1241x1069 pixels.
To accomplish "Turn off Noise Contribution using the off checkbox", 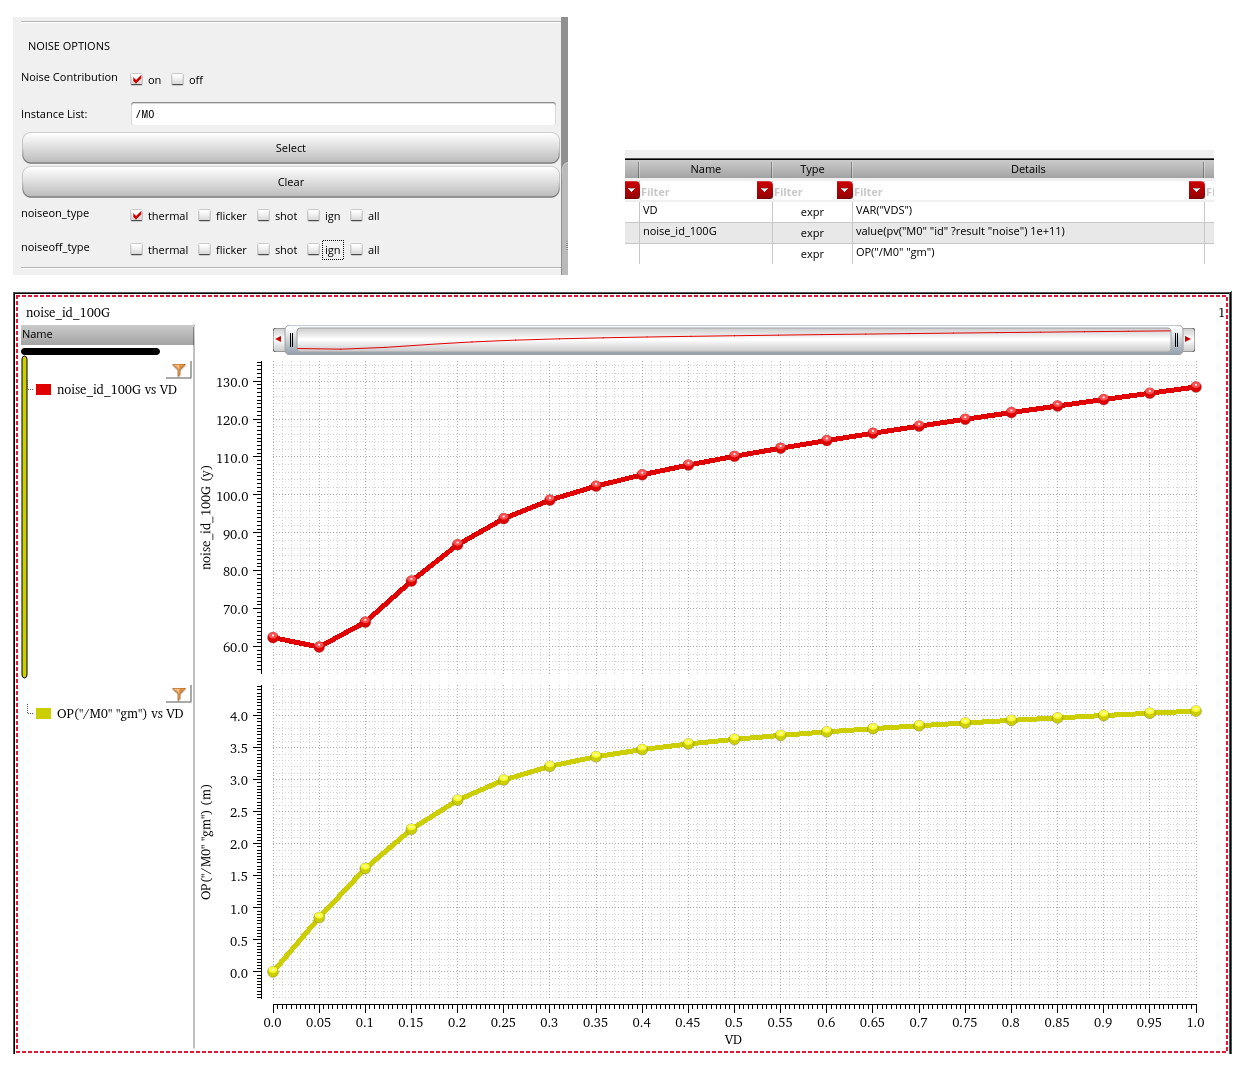I will click(x=178, y=80).
